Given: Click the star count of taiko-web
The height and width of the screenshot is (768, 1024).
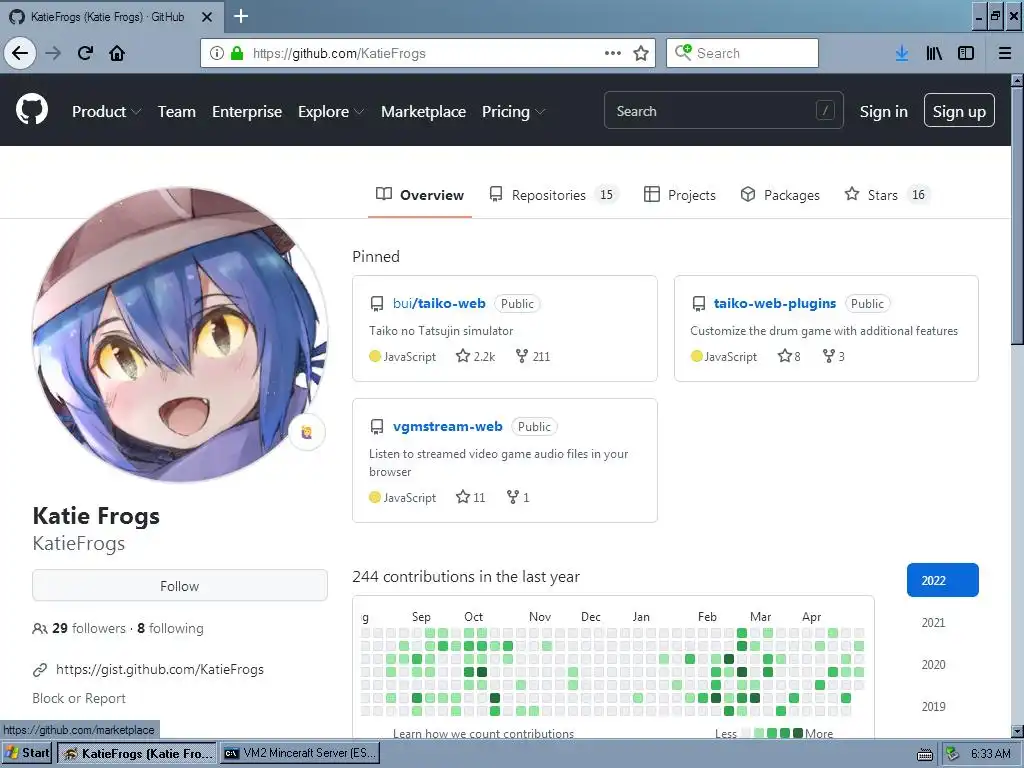Looking at the screenshot, I should pyautogui.click(x=475, y=357).
